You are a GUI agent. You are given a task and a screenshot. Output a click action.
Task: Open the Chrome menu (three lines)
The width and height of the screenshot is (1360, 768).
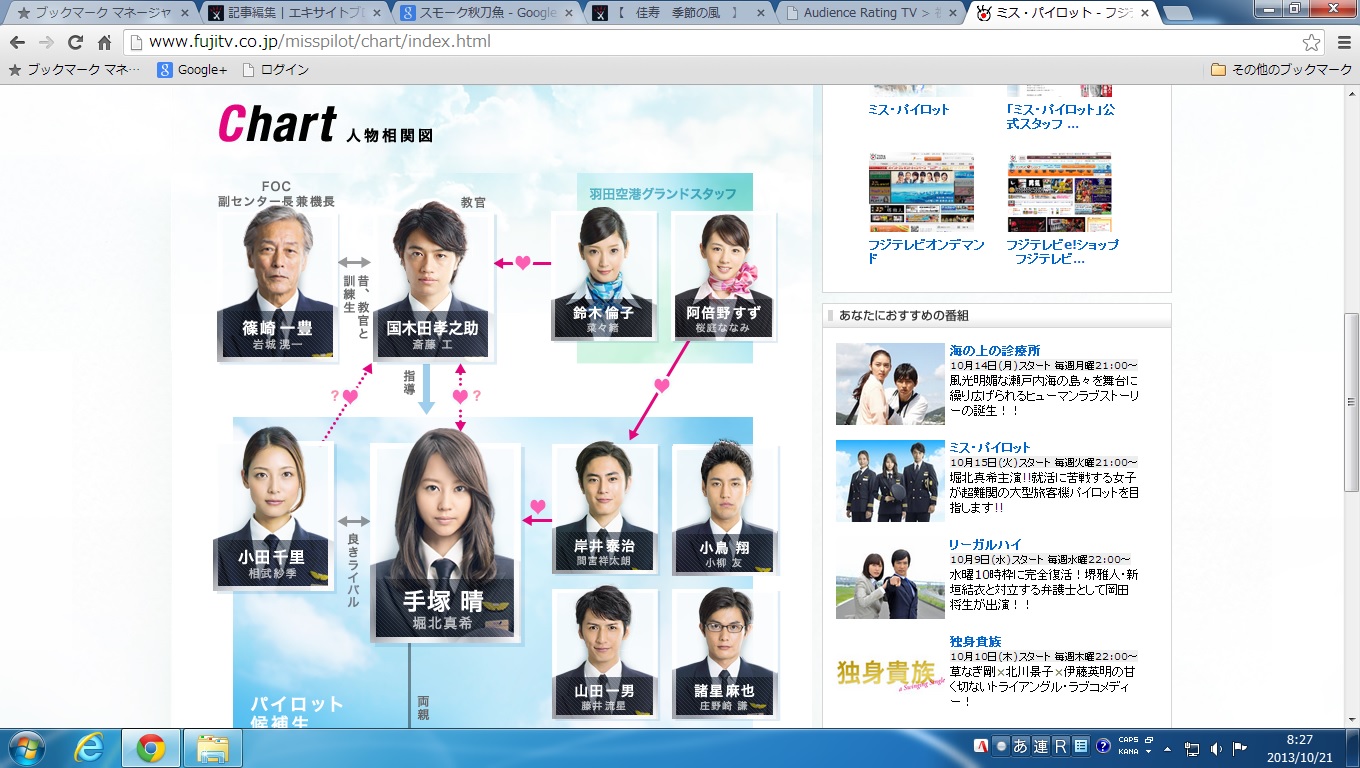[1344, 43]
